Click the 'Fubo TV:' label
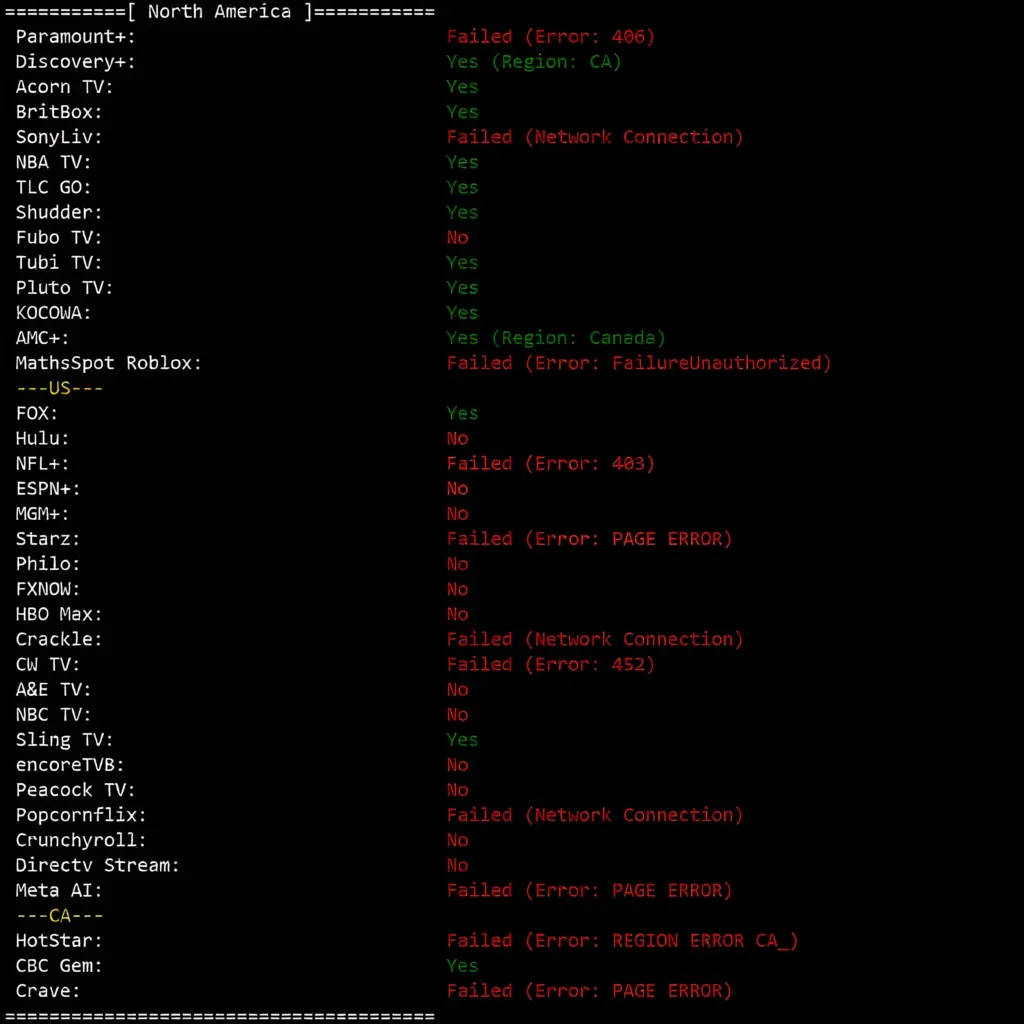This screenshot has width=1024, height=1024. pyautogui.click(x=59, y=238)
